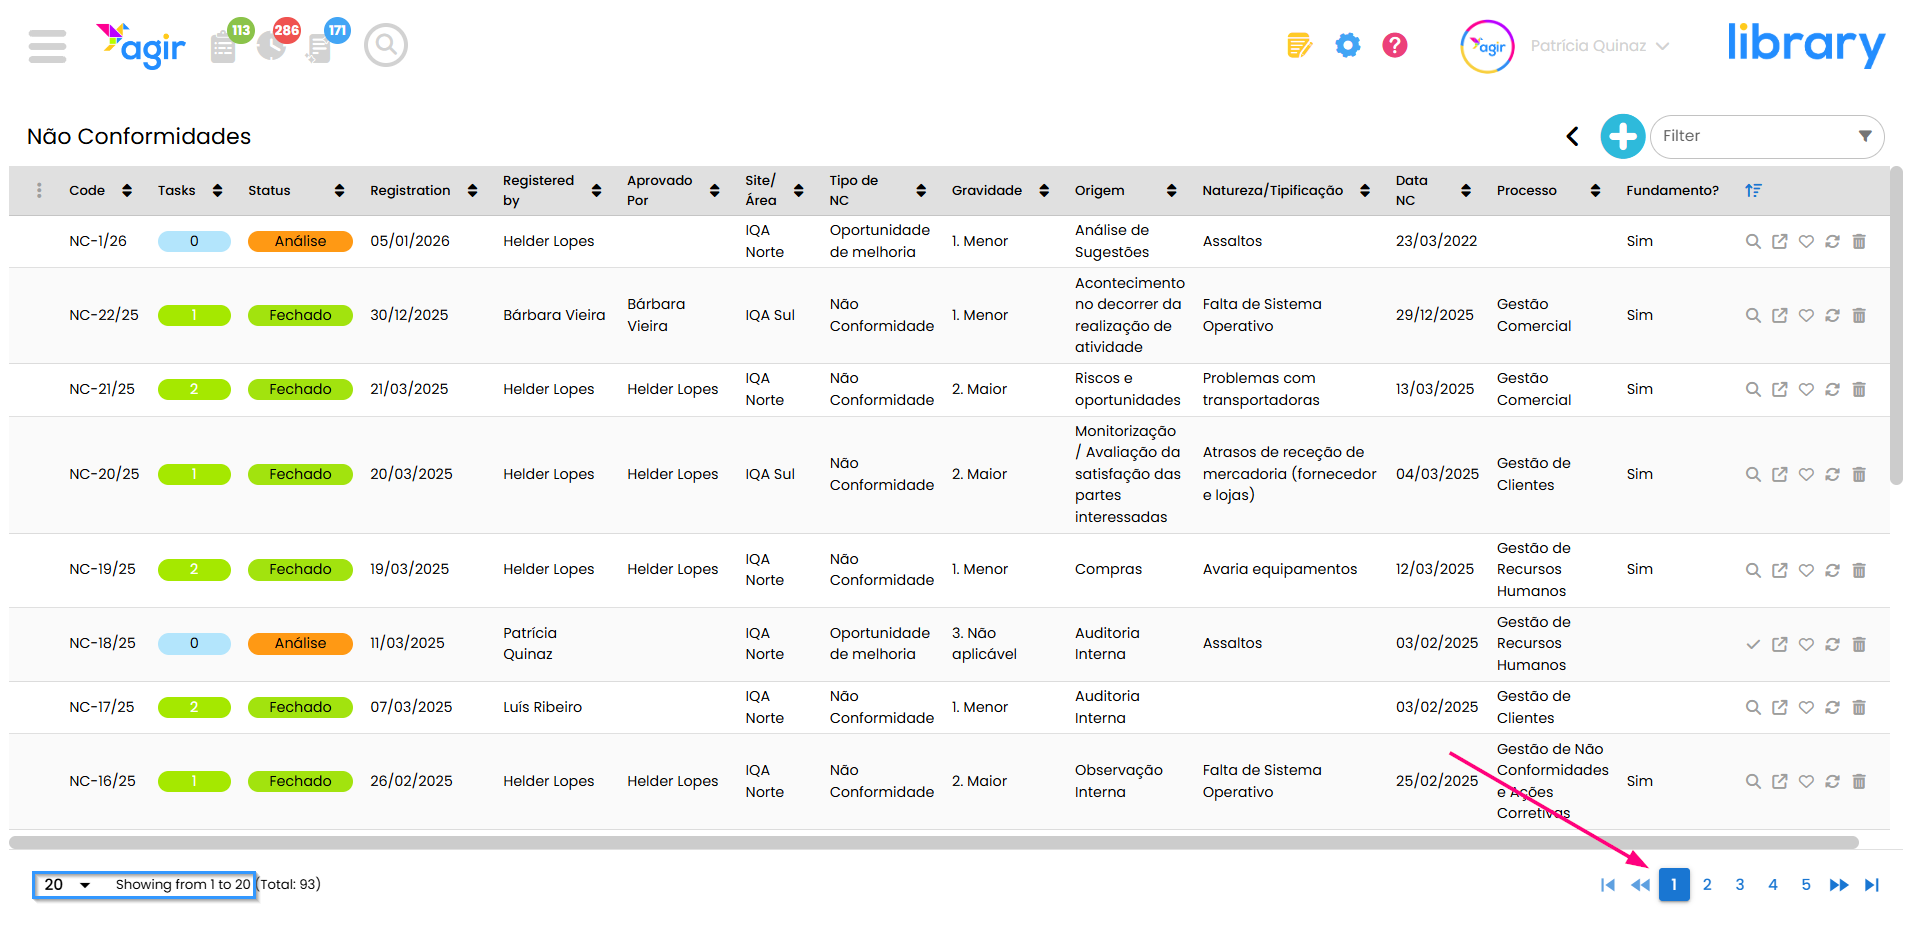Click the search magnifier in the header
Screen dimensions: 1914x939
click(386, 45)
